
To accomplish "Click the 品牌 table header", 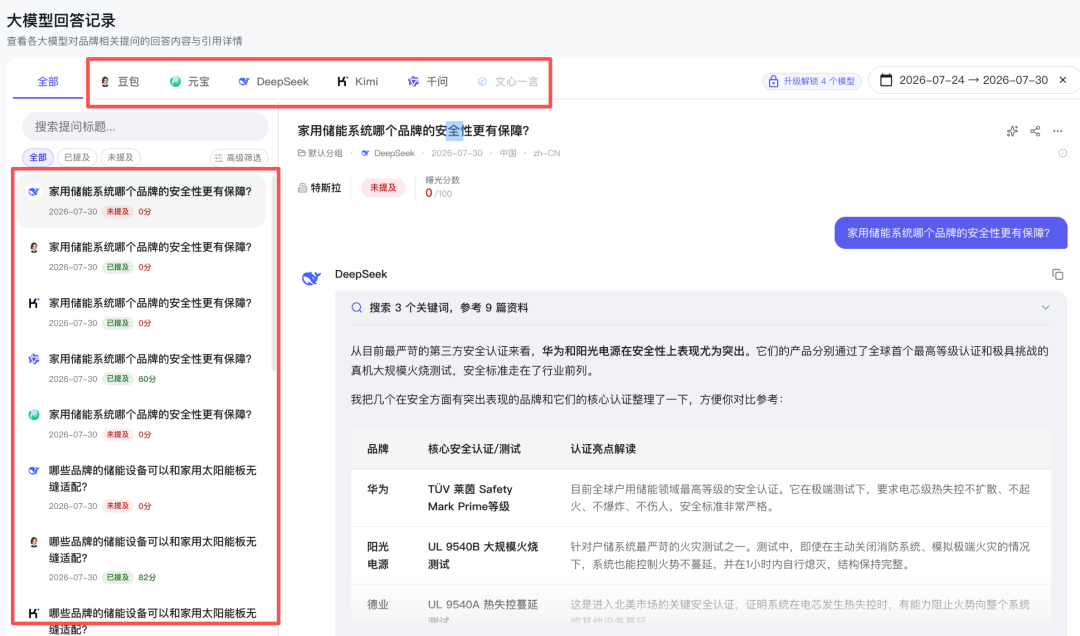I will coord(377,449).
